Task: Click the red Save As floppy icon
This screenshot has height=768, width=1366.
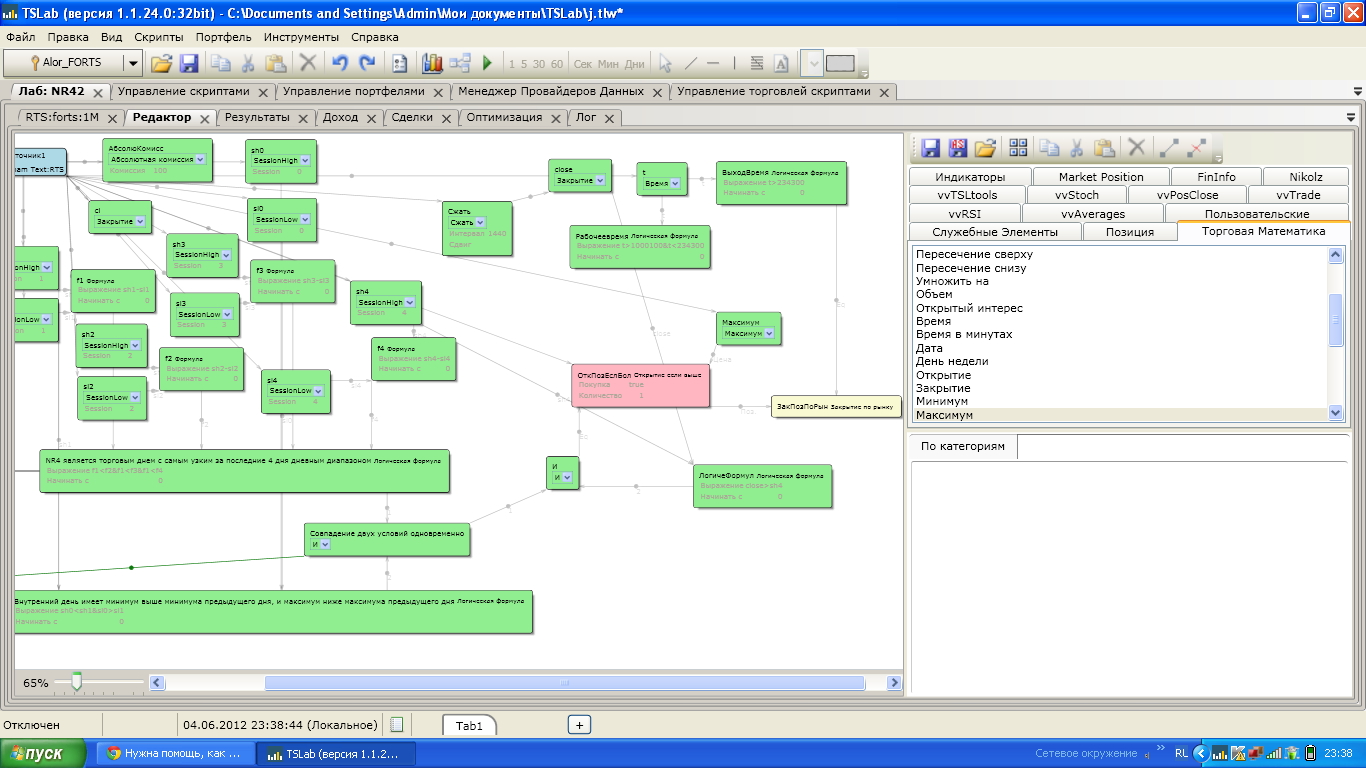Action: click(958, 147)
